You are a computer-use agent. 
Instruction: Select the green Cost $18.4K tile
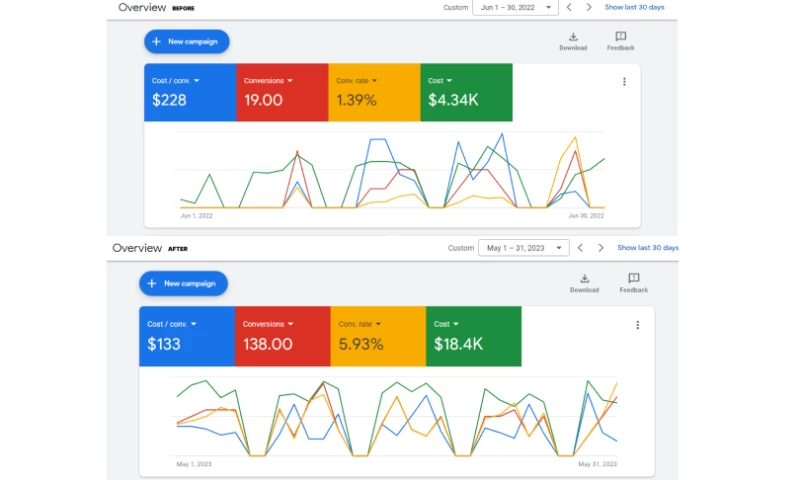pos(473,336)
